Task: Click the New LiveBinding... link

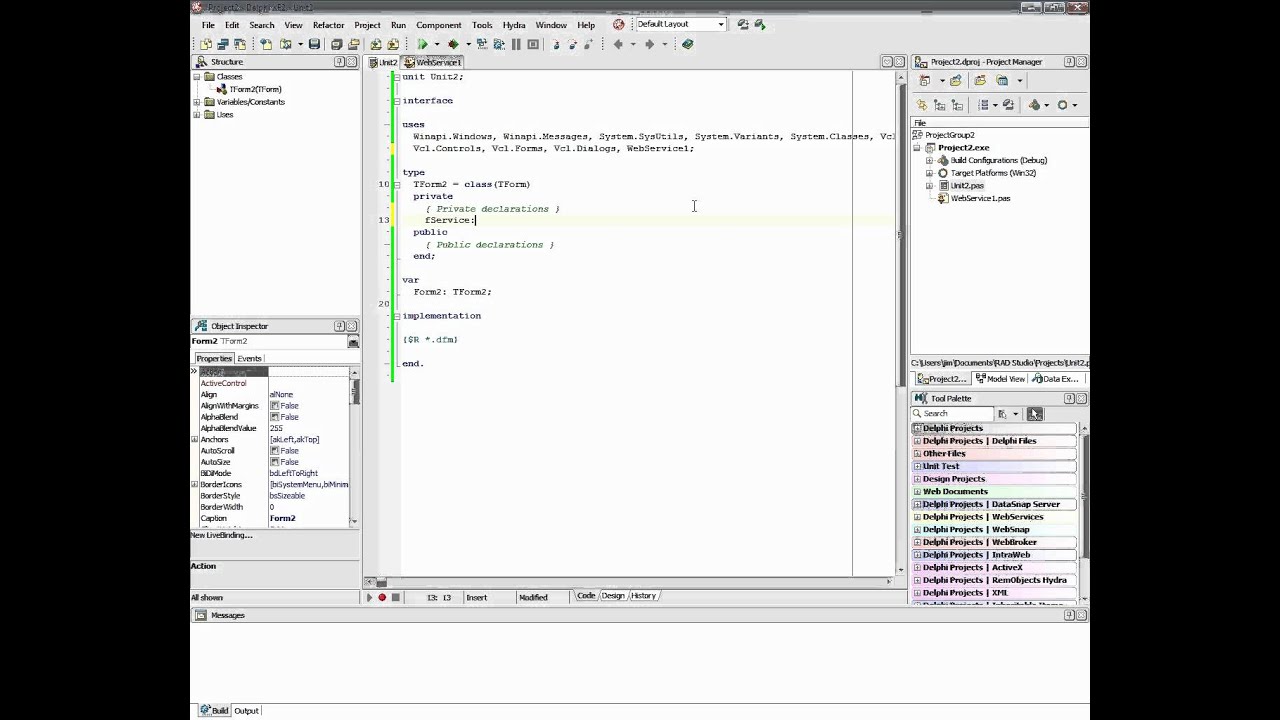Action: pos(222,535)
